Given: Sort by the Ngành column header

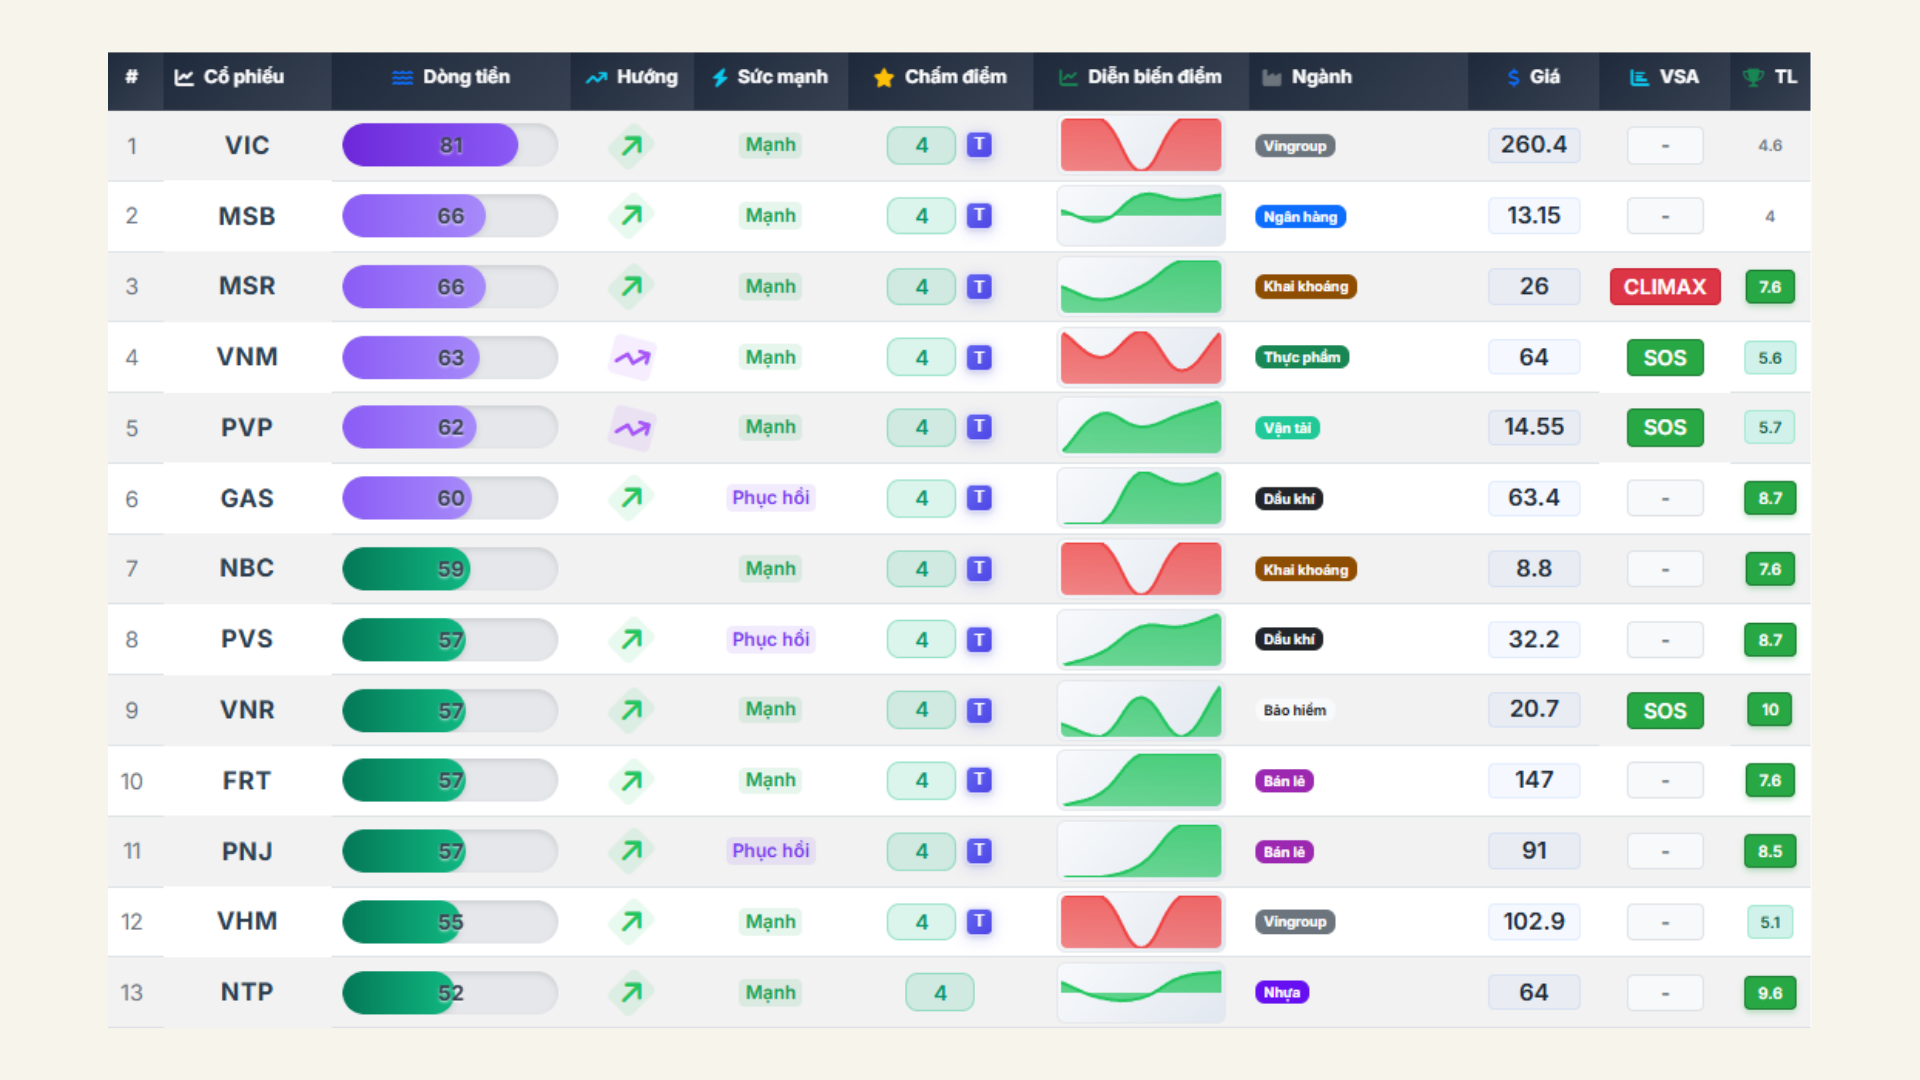Looking at the screenshot, I should pos(1320,77).
